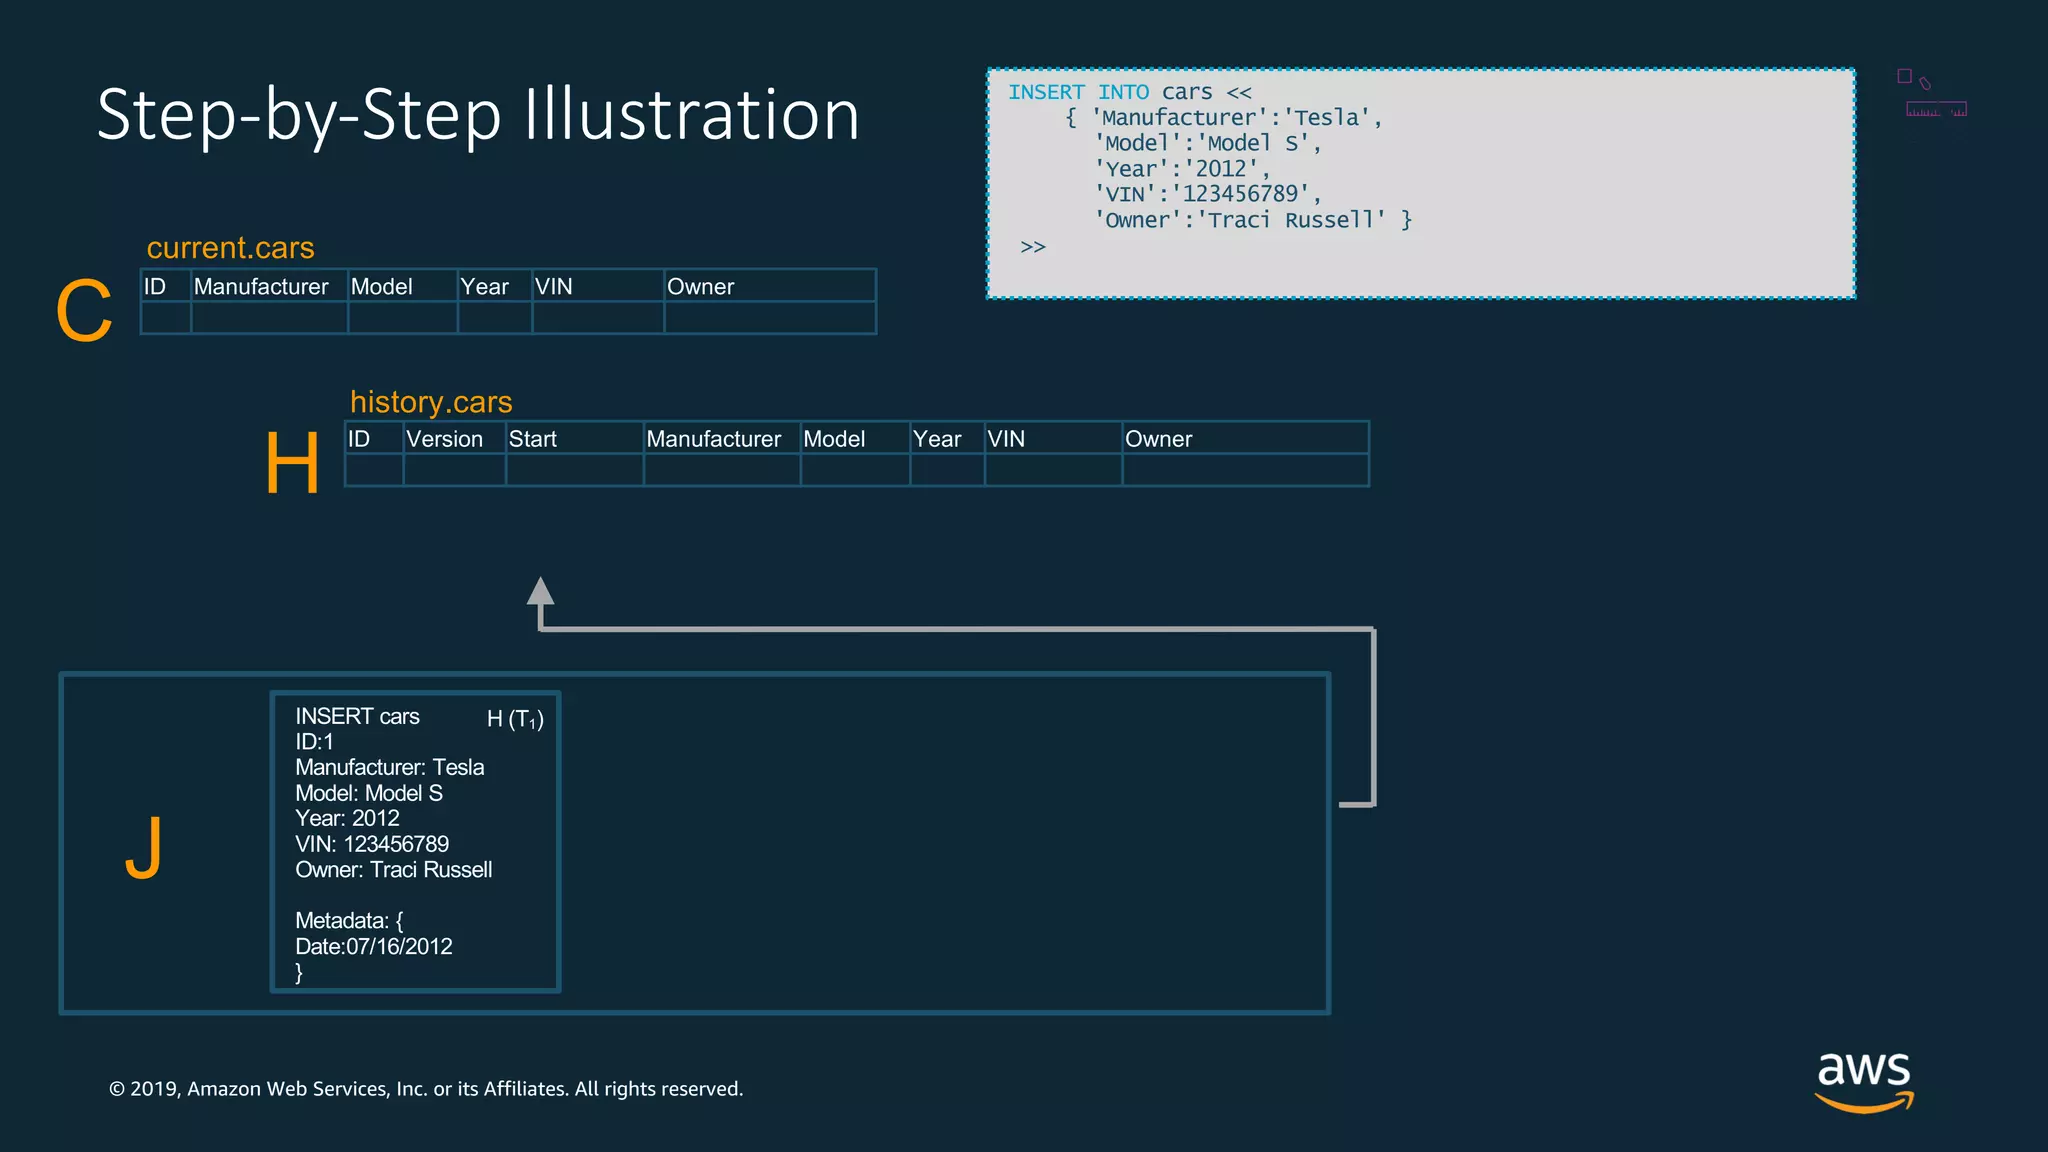The image size is (2048, 1152).
Task: Click the orange letter H
Action: 292,463
